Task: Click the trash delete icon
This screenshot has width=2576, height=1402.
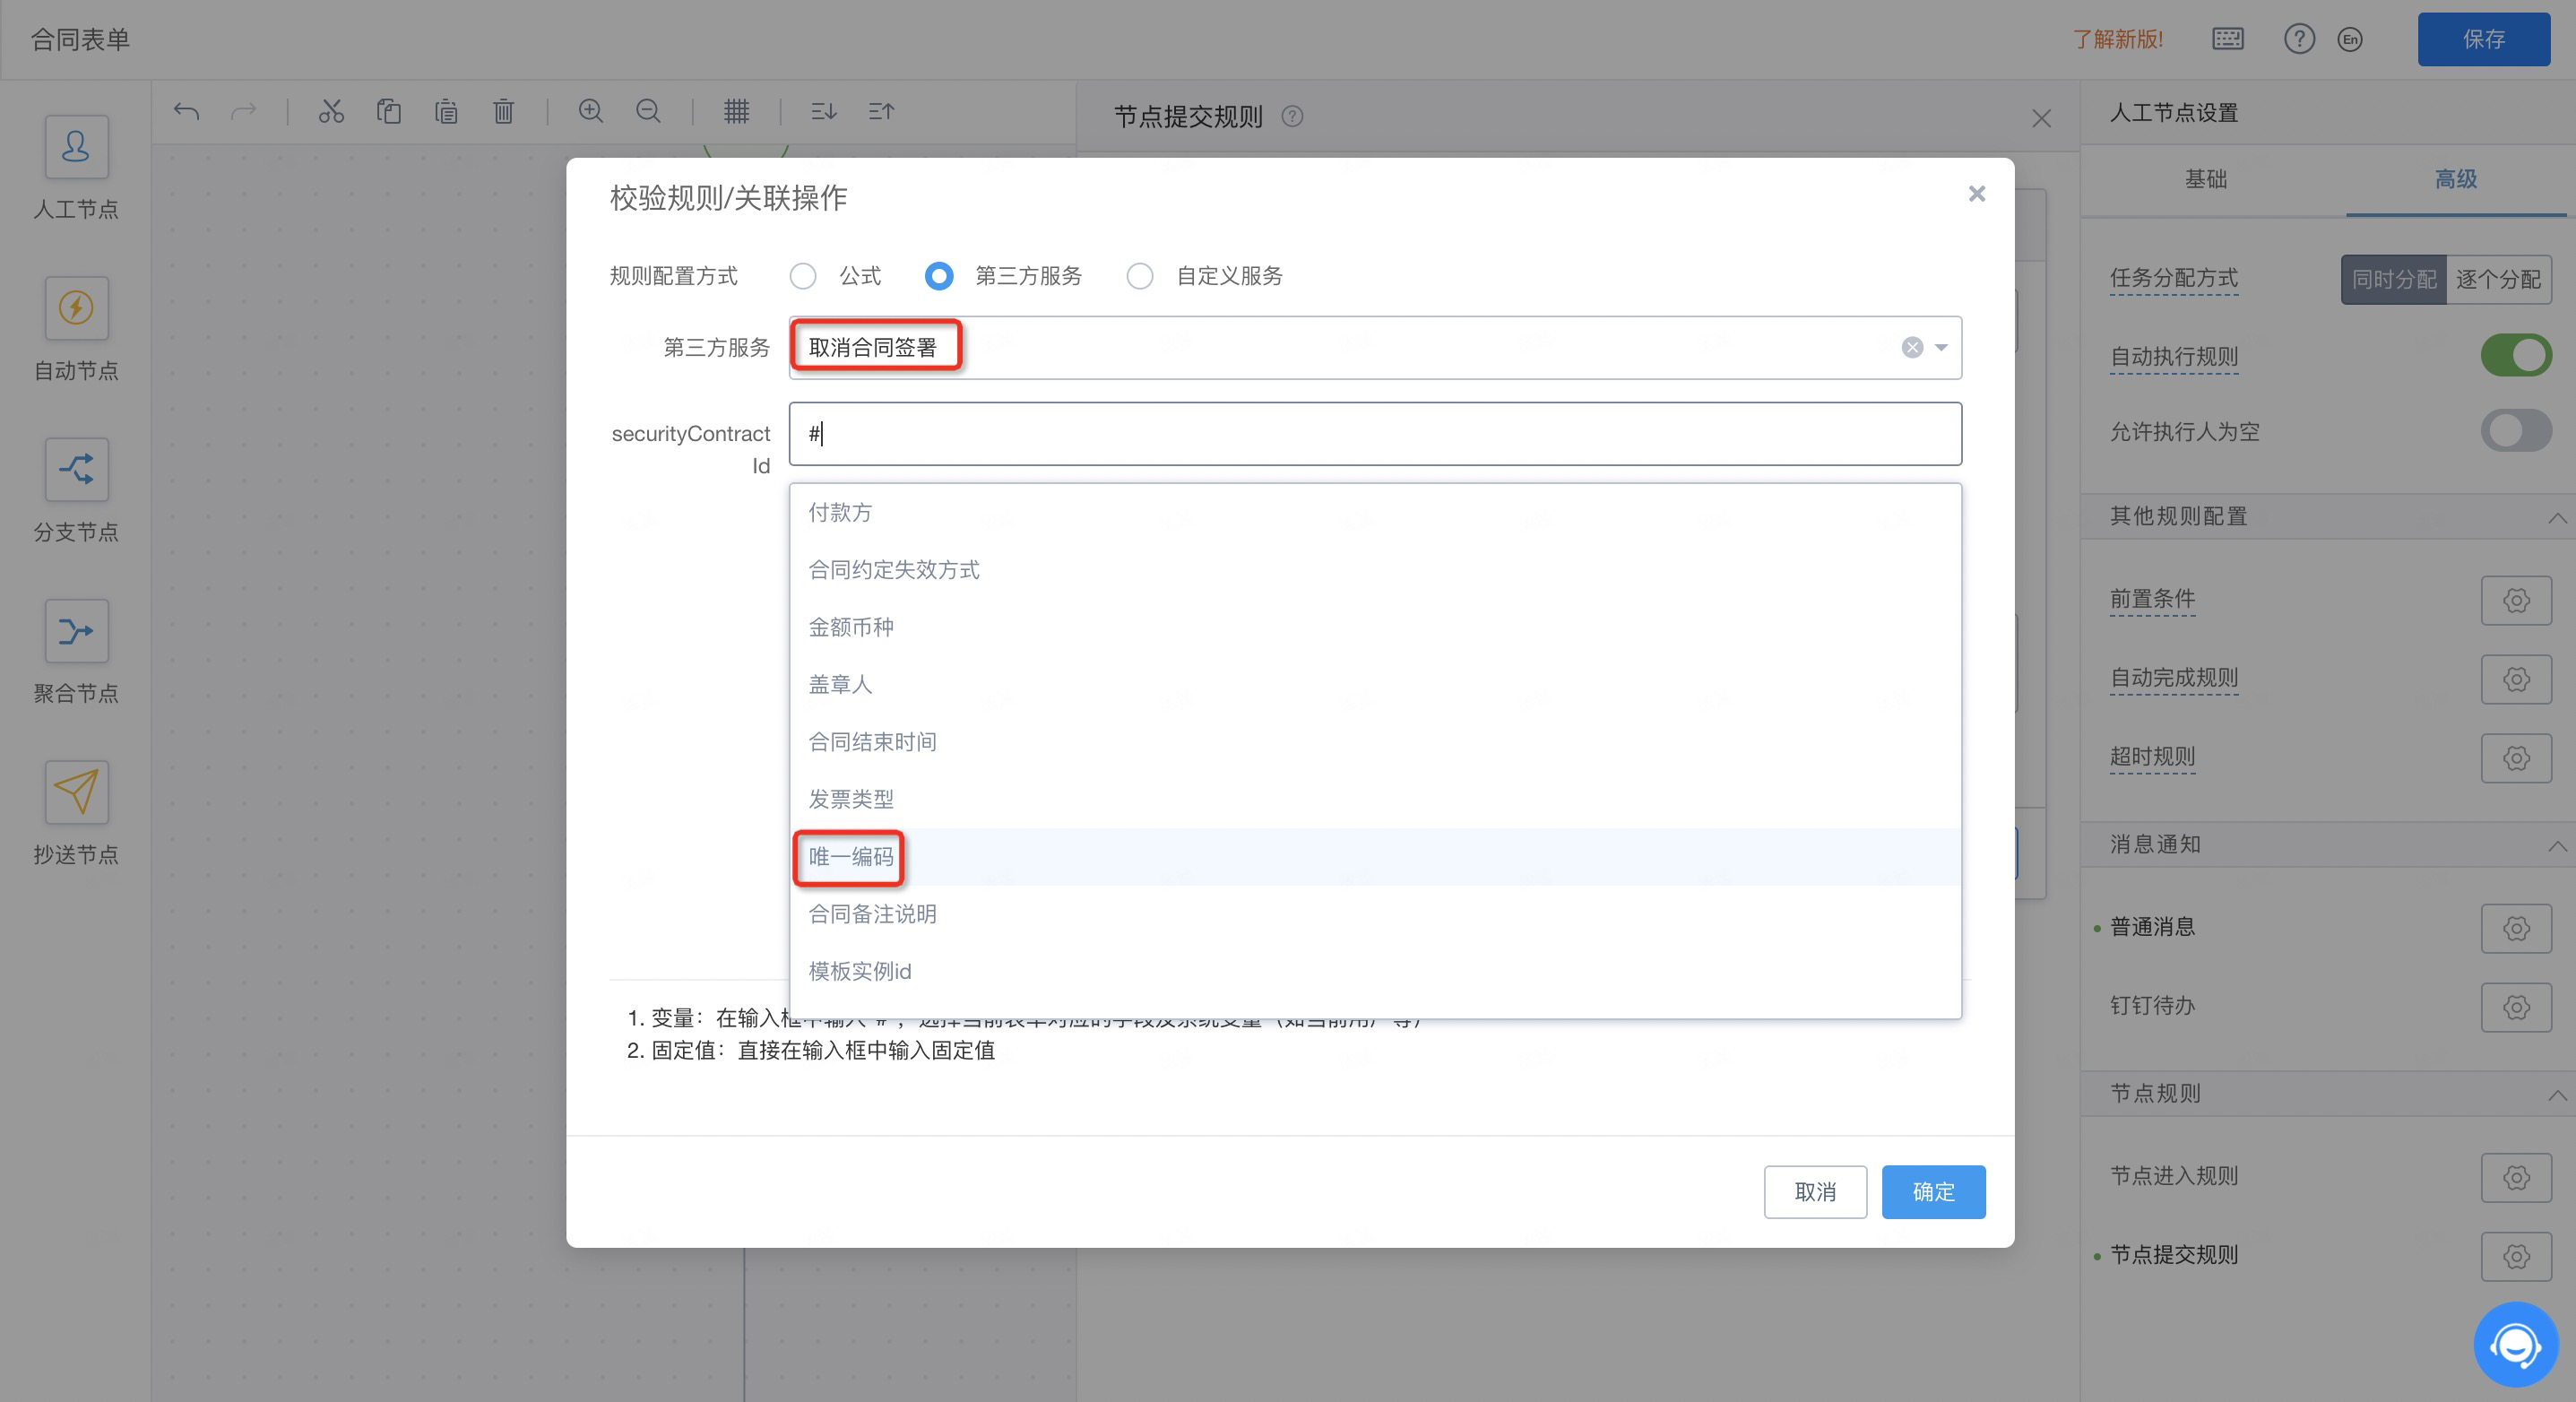Action: (x=503, y=111)
